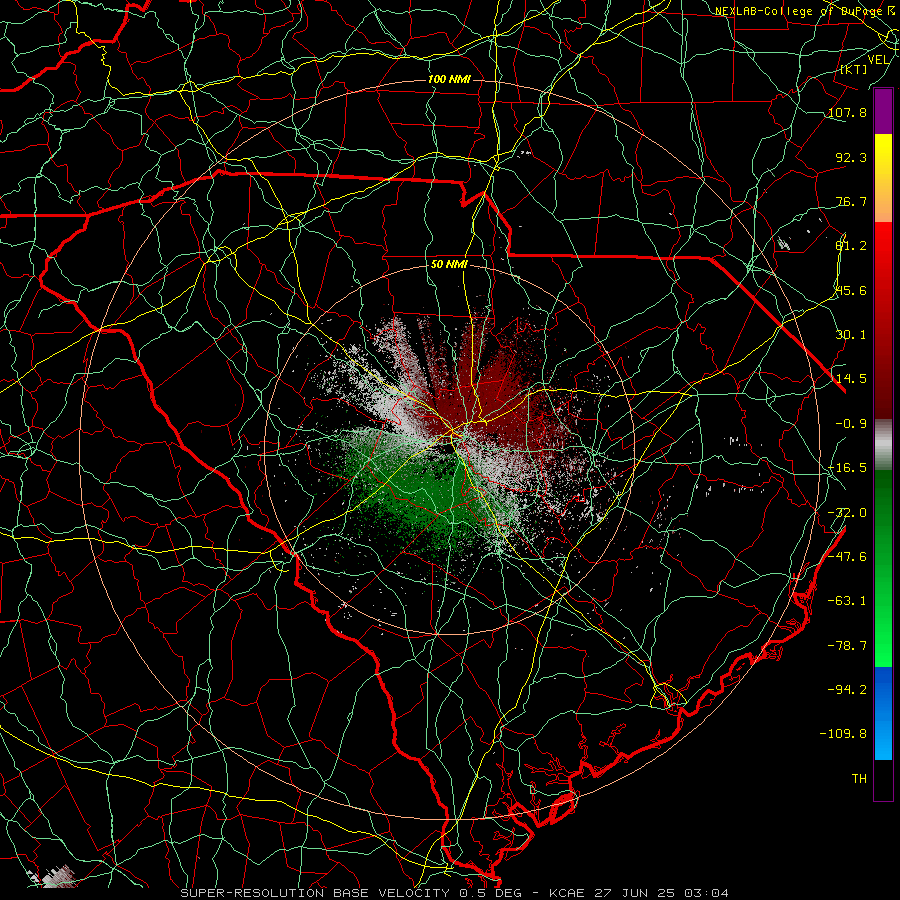Click the 100 NMI range ring label
Viewport: 900px width, 900px height.
tap(449, 79)
